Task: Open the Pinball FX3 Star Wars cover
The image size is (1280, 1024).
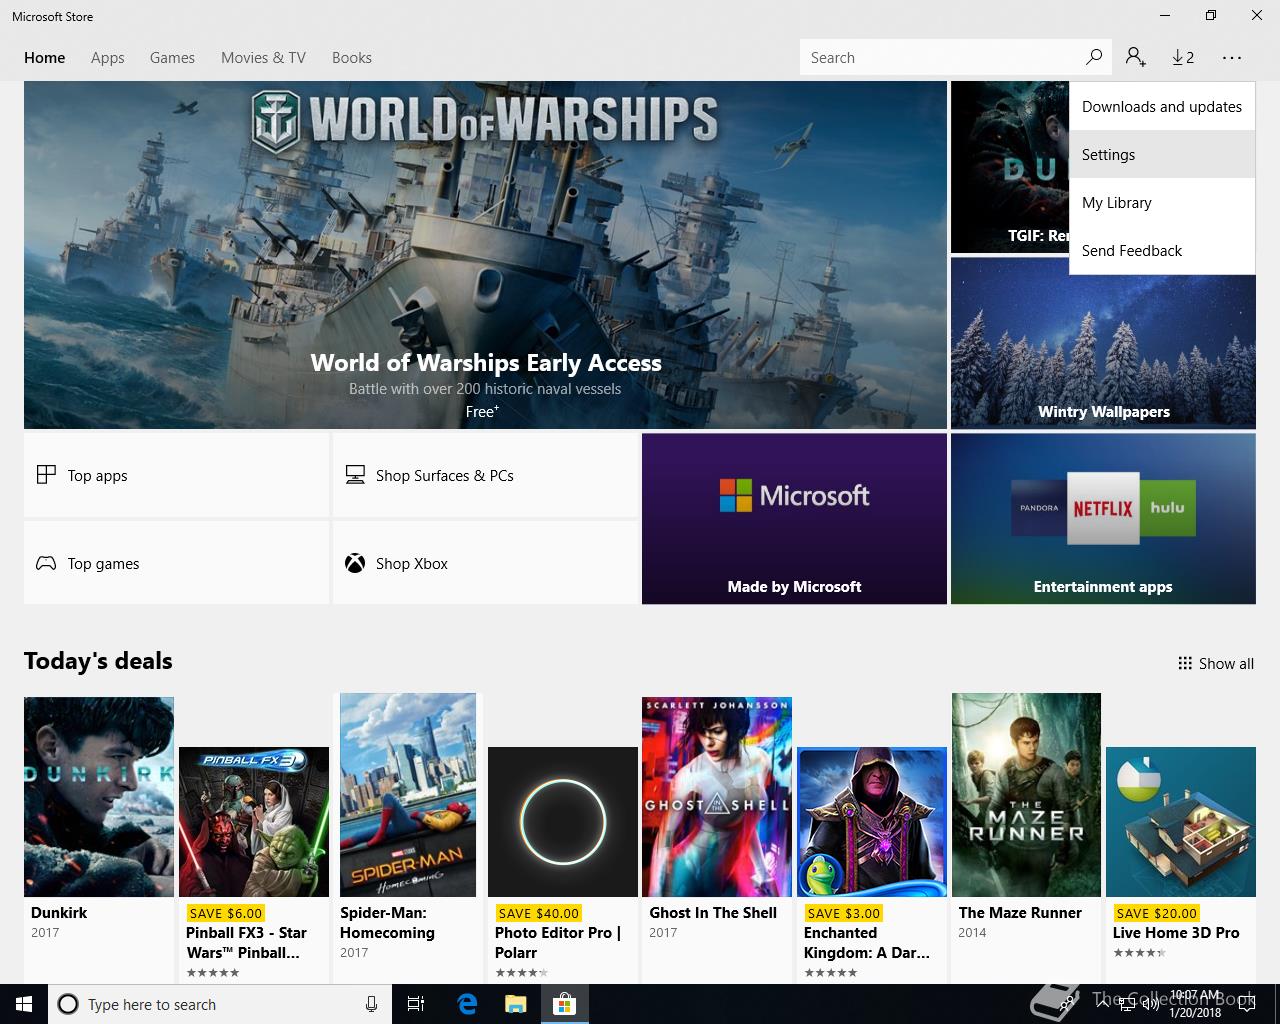Action: (x=254, y=822)
